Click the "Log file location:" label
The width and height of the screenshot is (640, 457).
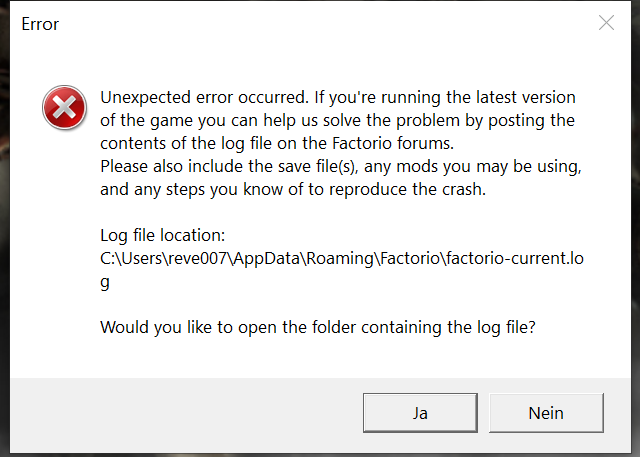(x=163, y=236)
